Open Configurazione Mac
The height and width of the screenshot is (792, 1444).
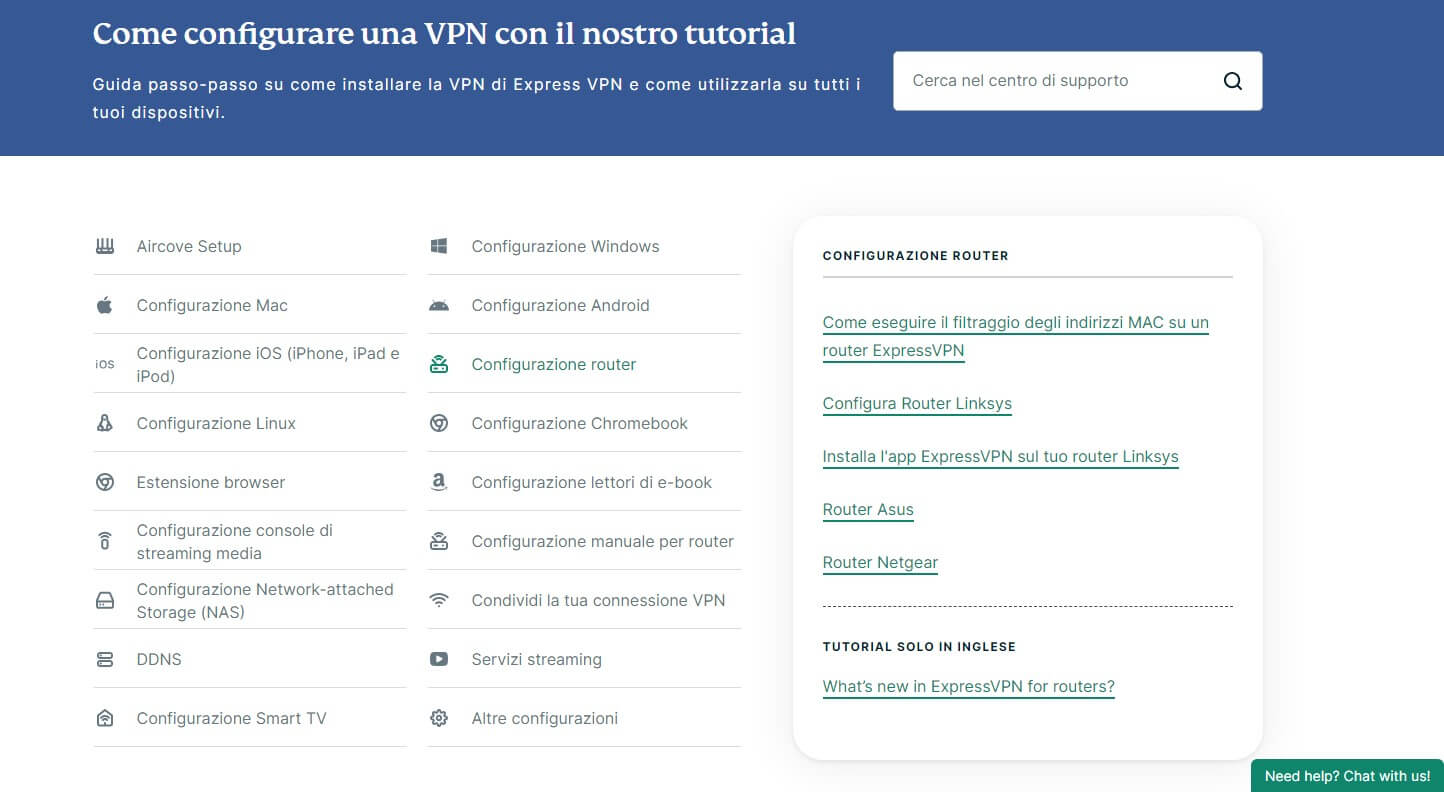tap(212, 305)
